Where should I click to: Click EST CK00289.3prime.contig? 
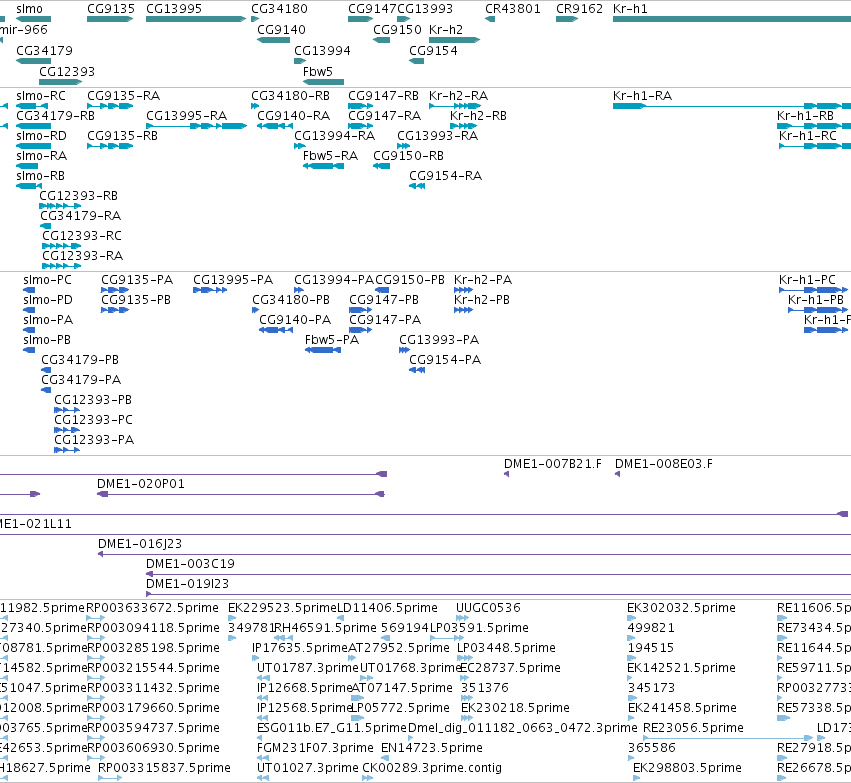point(431,768)
